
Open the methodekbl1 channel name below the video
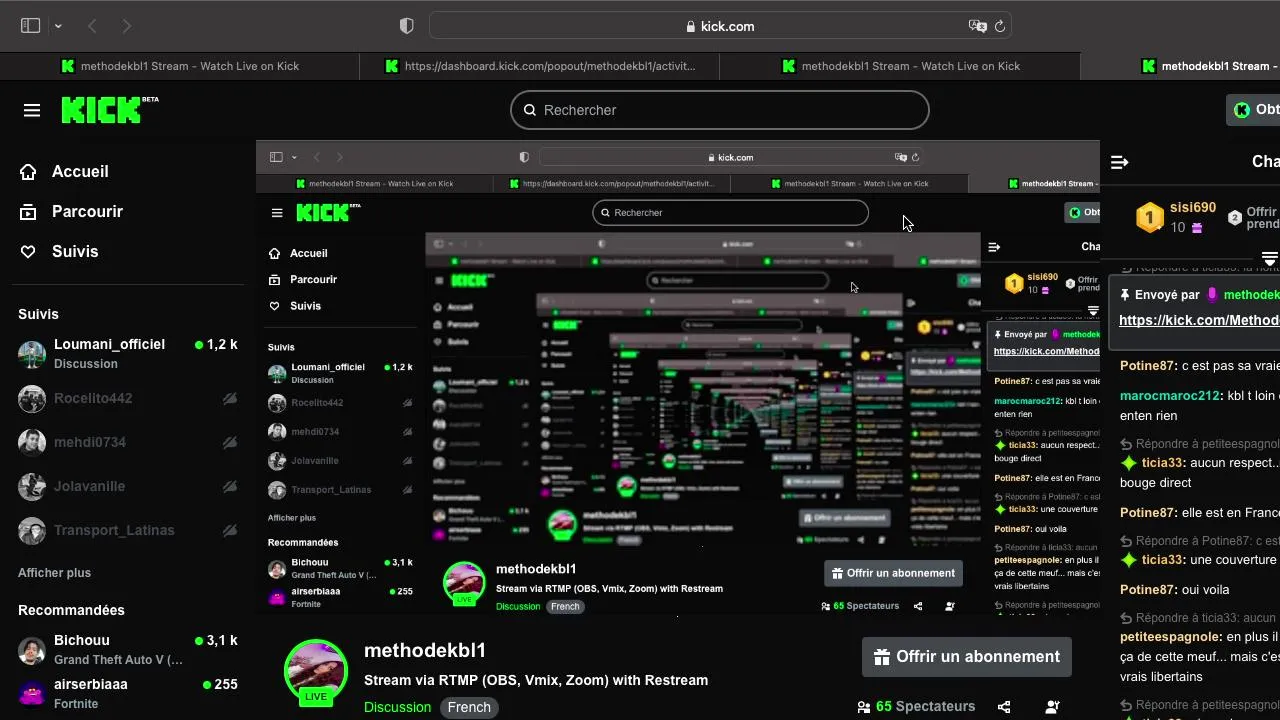pyautogui.click(x=425, y=651)
